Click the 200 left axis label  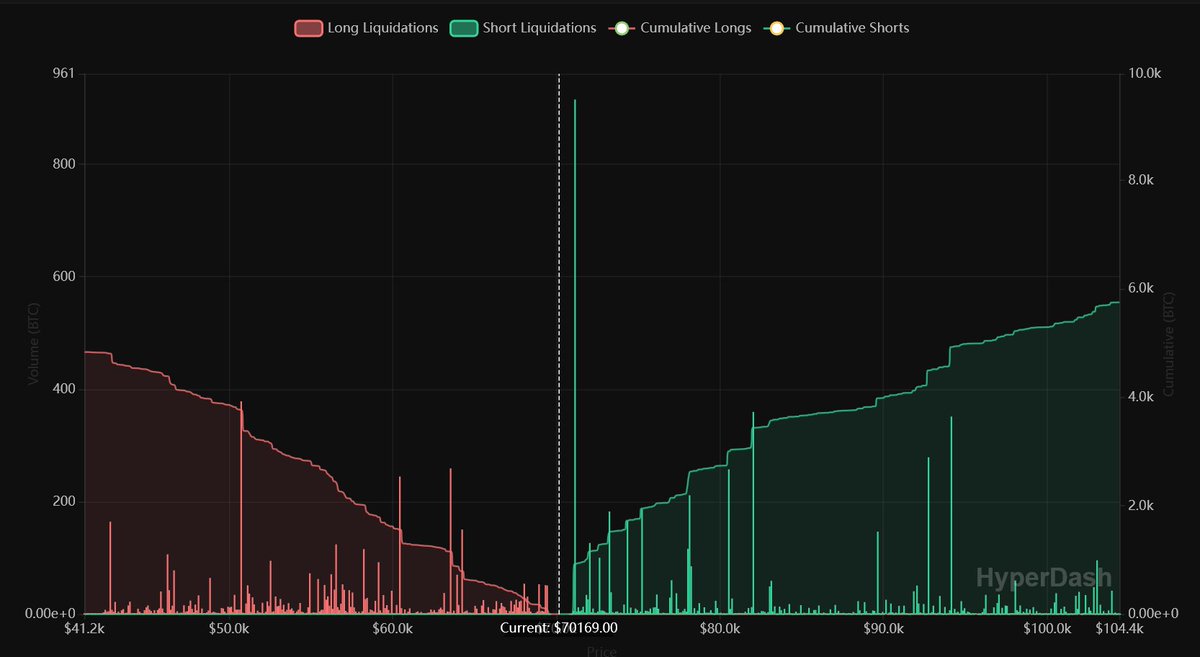63,501
